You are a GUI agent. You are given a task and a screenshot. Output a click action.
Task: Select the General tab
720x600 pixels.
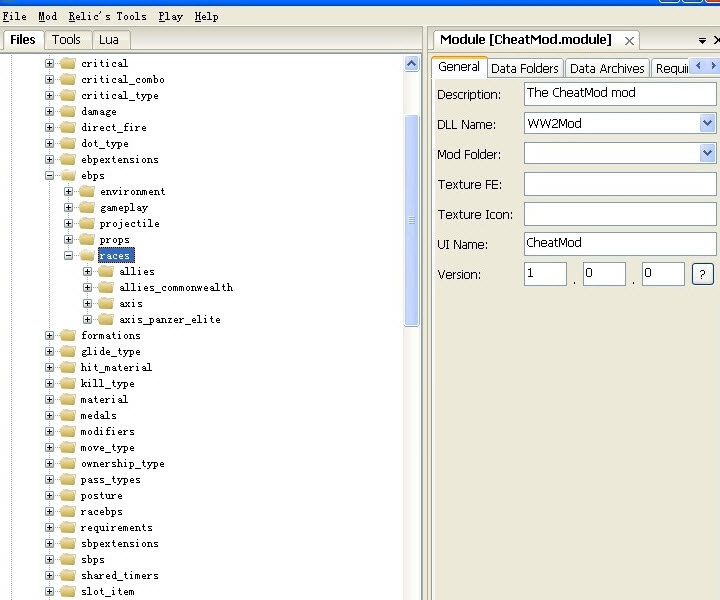(459, 67)
